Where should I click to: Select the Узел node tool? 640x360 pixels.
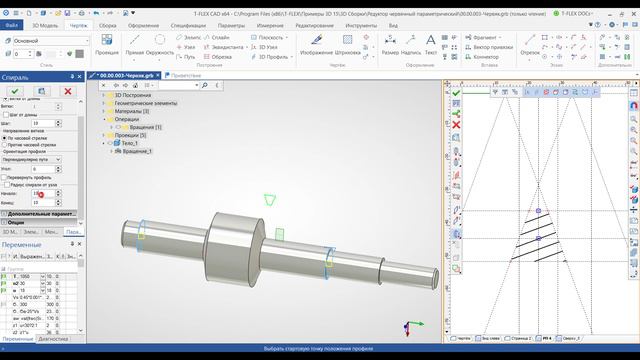click(186, 47)
